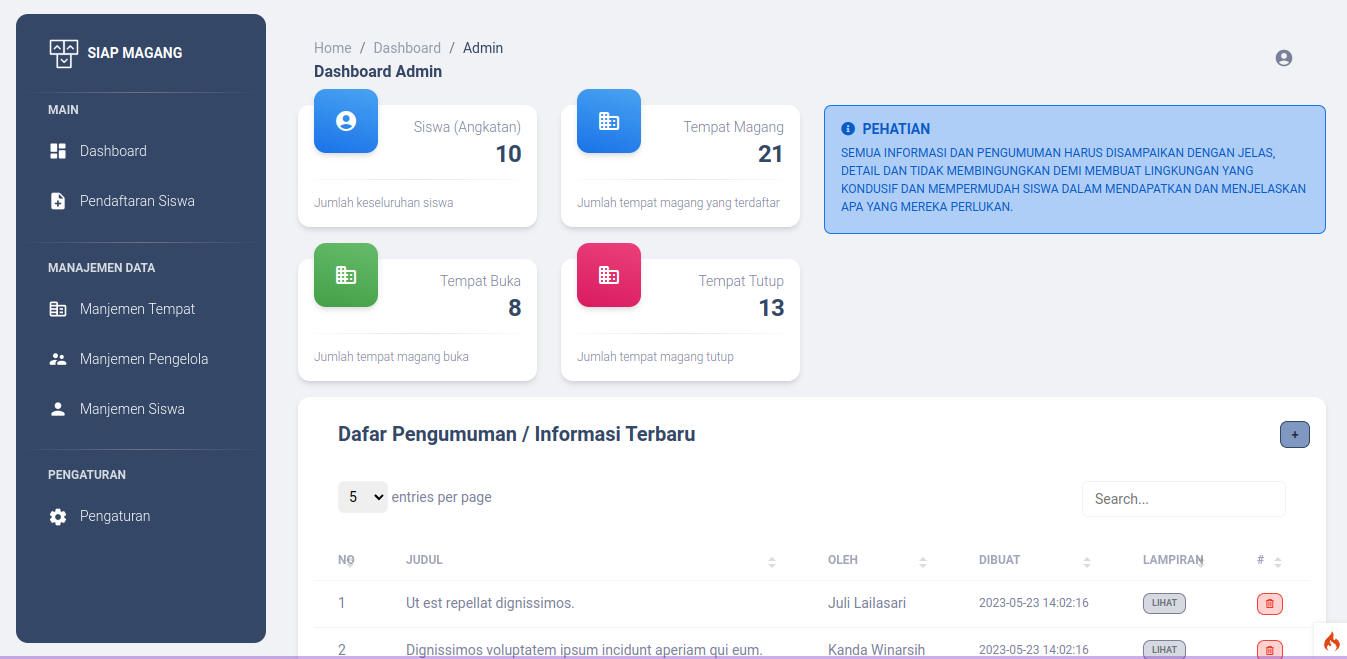Click the blue Tempat Magang building icon
1347x659 pixels.
coord(609,121)
